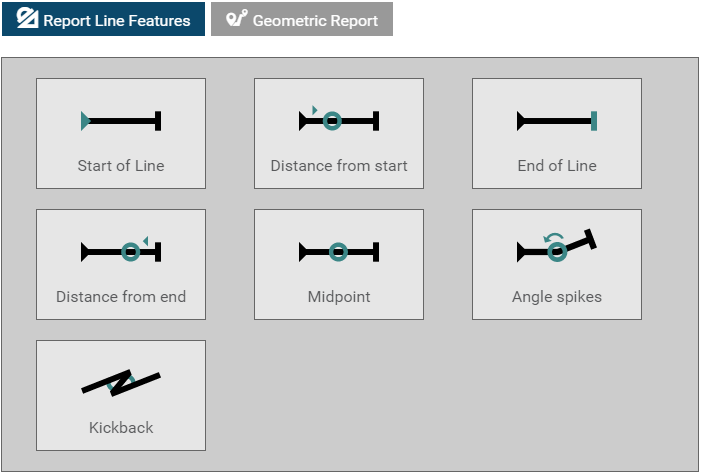Choose the End of Line icon

click(556, 121)
